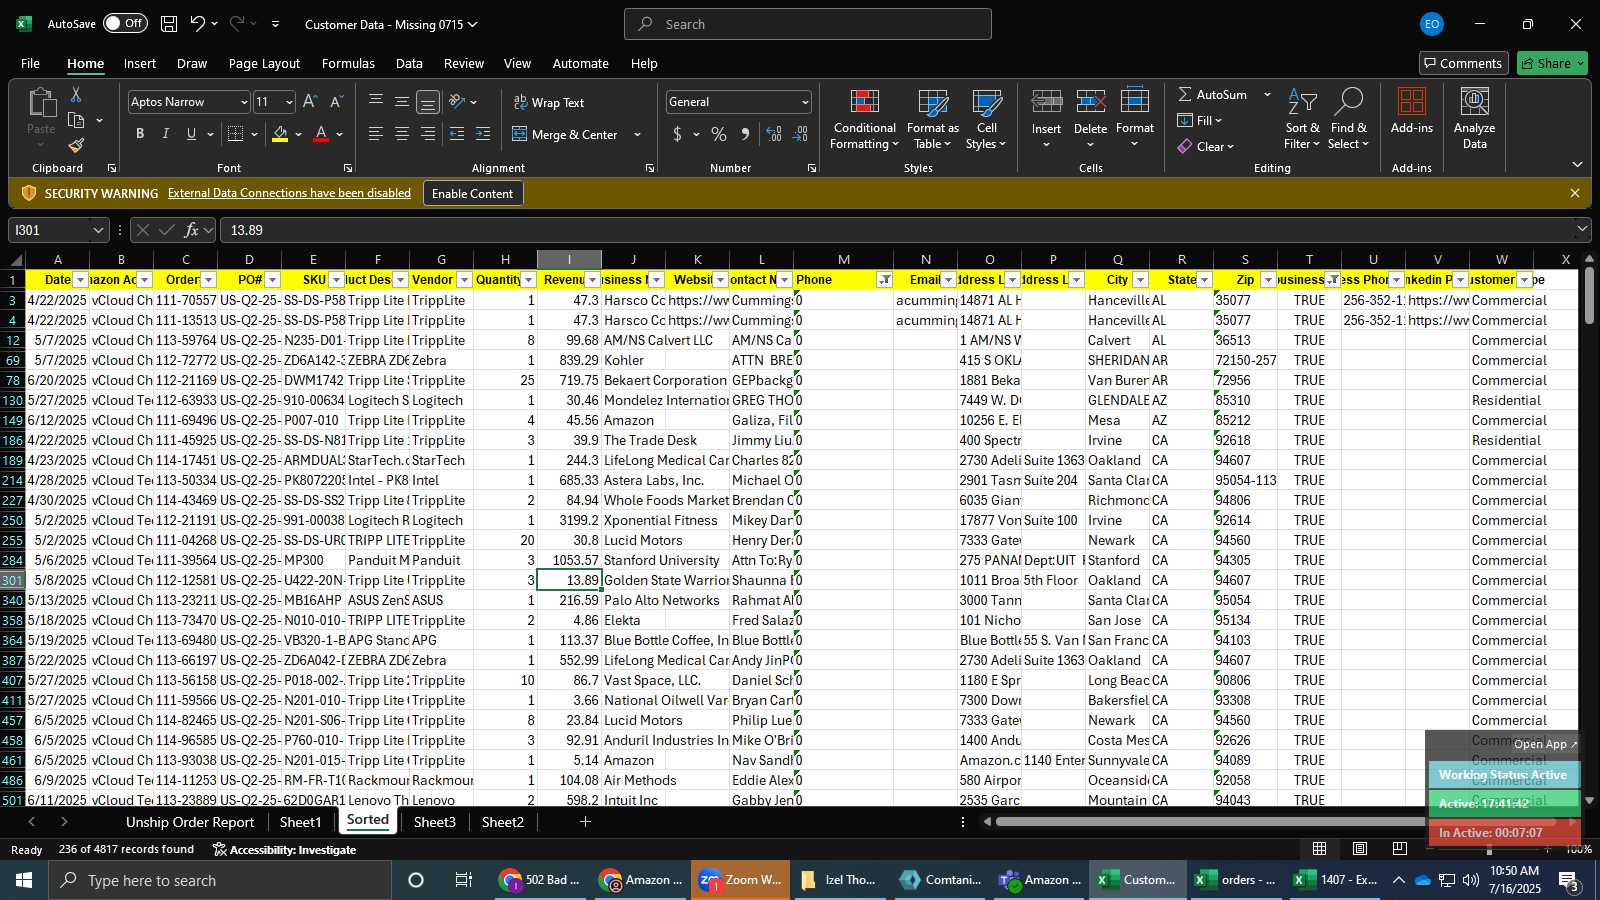Toggle Bold formatting
1600x900 pixels.
point(140,134)
